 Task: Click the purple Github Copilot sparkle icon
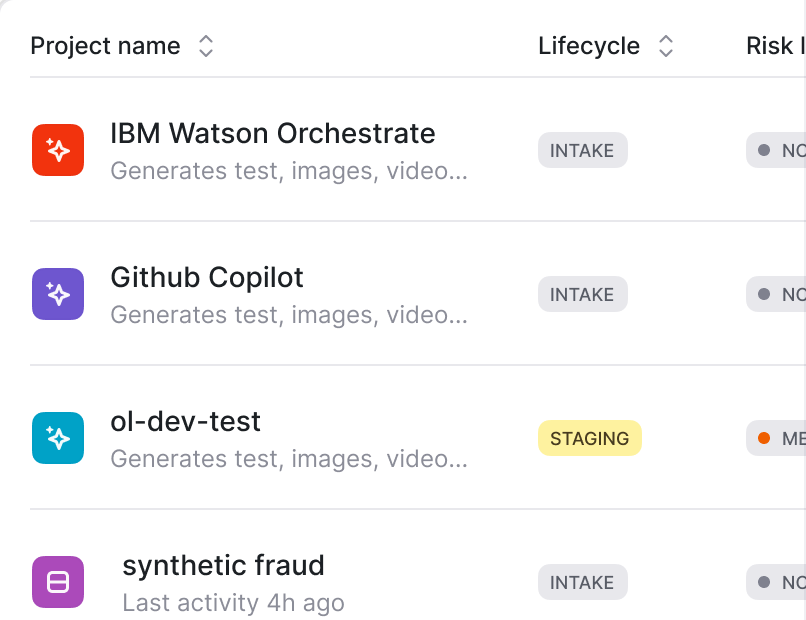coord(58,294)
